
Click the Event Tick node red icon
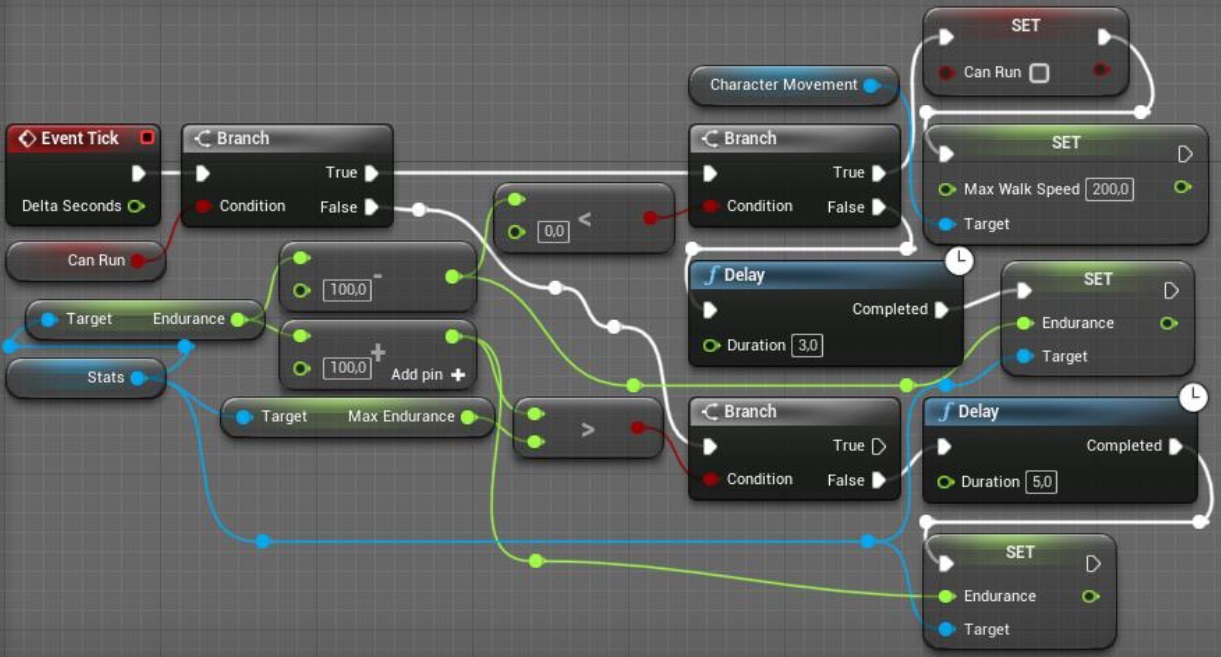point(148,138)
